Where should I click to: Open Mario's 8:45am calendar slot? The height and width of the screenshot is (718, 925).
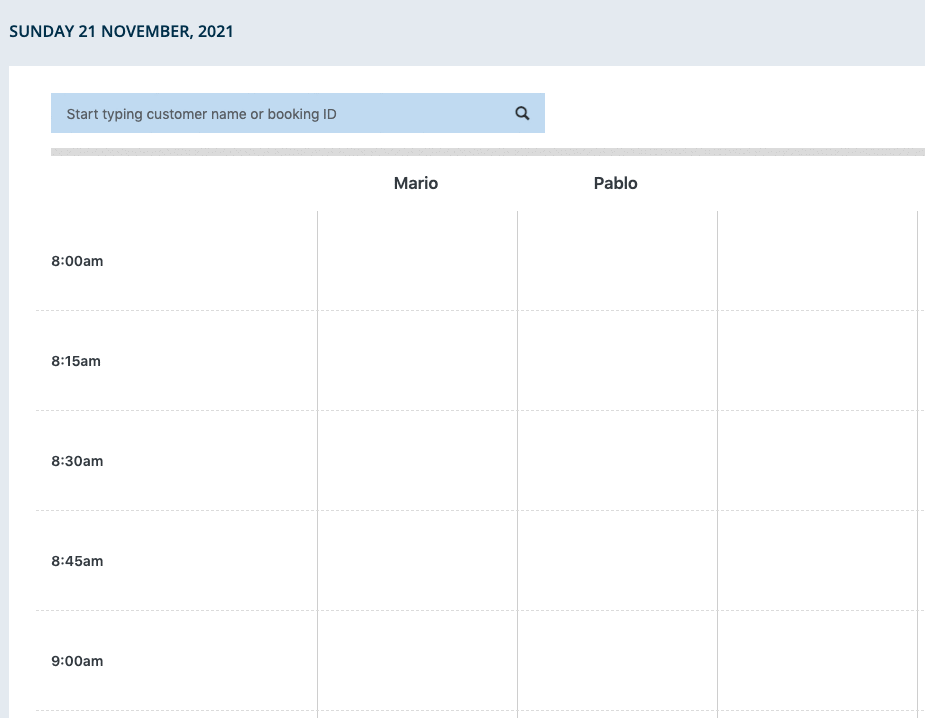417,561
